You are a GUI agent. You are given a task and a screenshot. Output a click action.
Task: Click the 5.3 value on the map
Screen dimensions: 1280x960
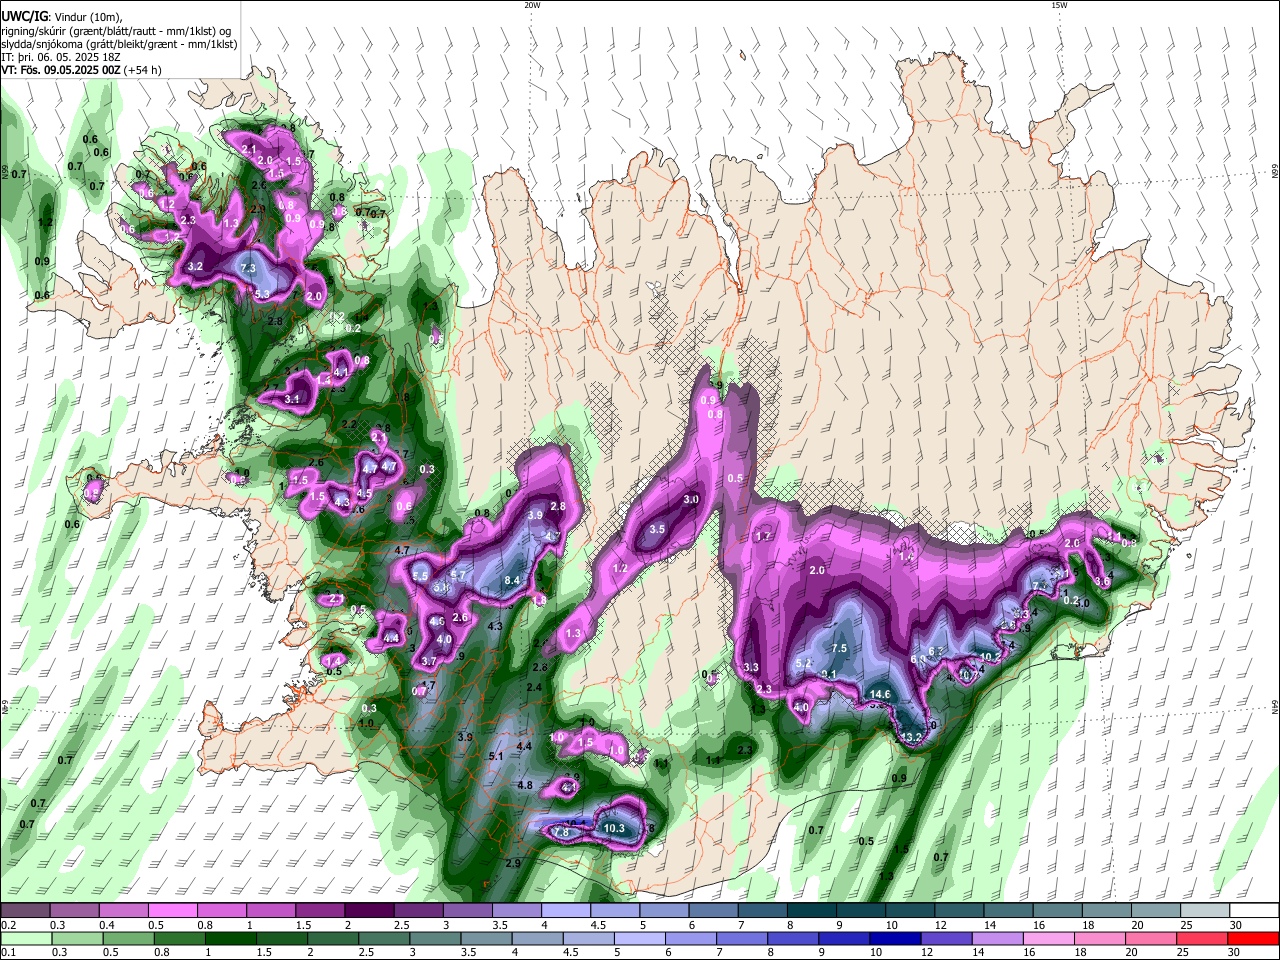click(x=263, y=294)
